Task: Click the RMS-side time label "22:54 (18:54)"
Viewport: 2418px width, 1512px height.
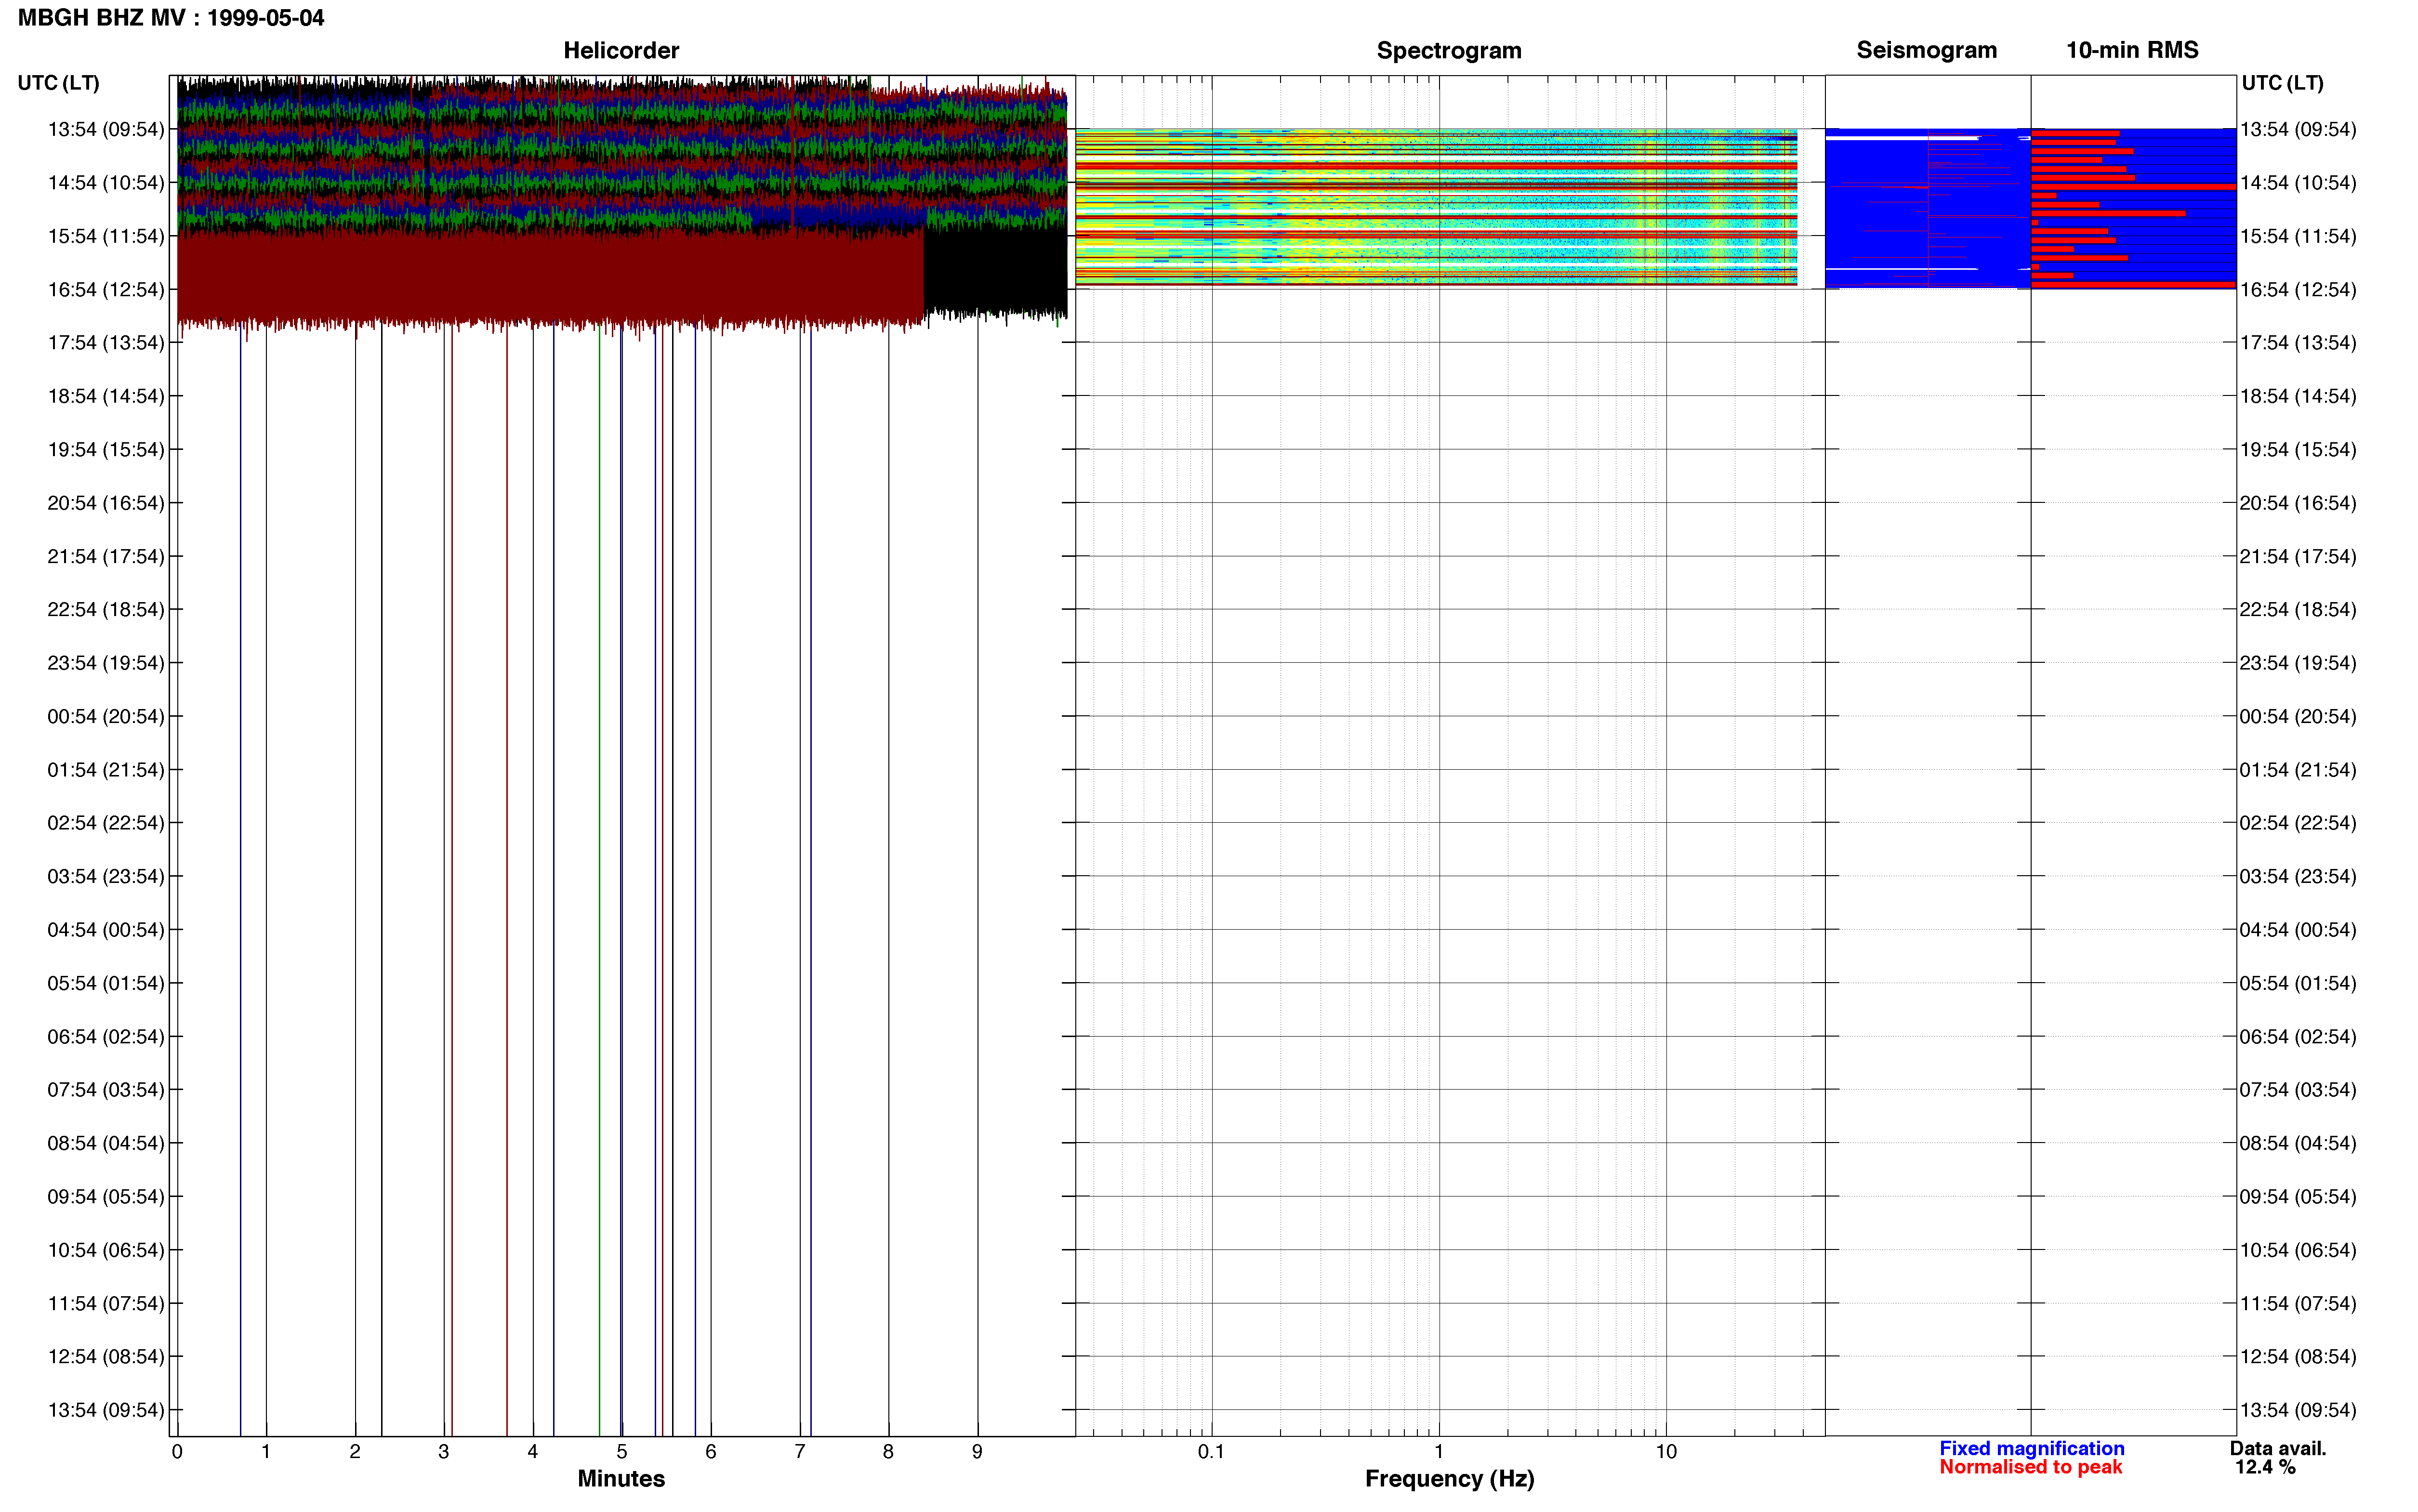Action: [2298, 610]
